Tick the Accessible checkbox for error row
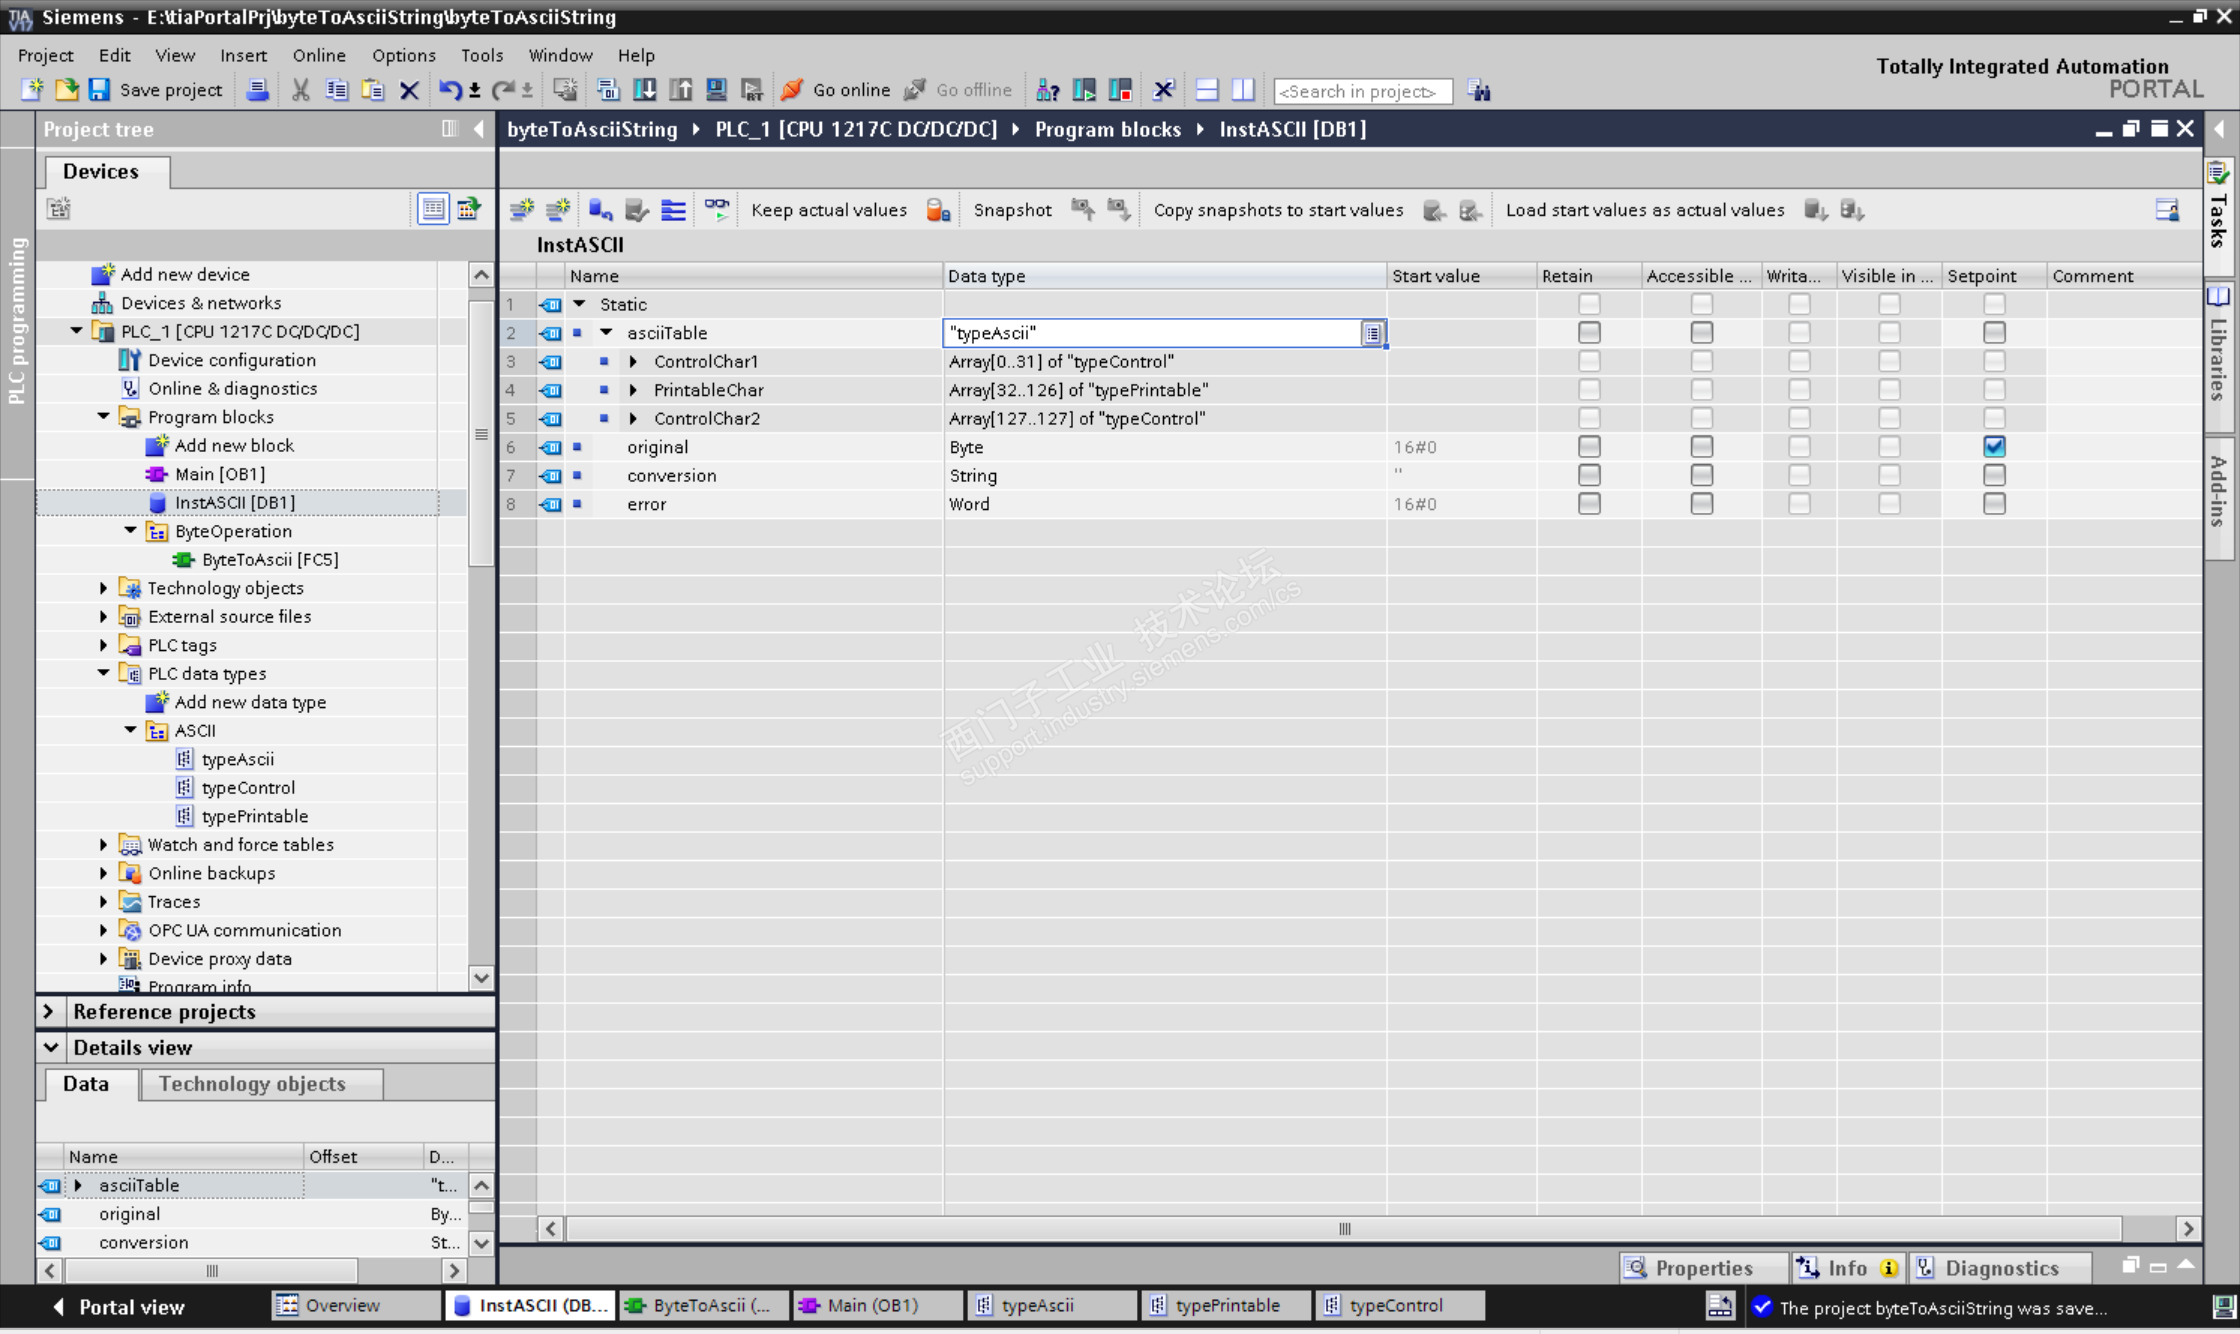Screen dimensions: 2240x1334 coord(1701,504)
